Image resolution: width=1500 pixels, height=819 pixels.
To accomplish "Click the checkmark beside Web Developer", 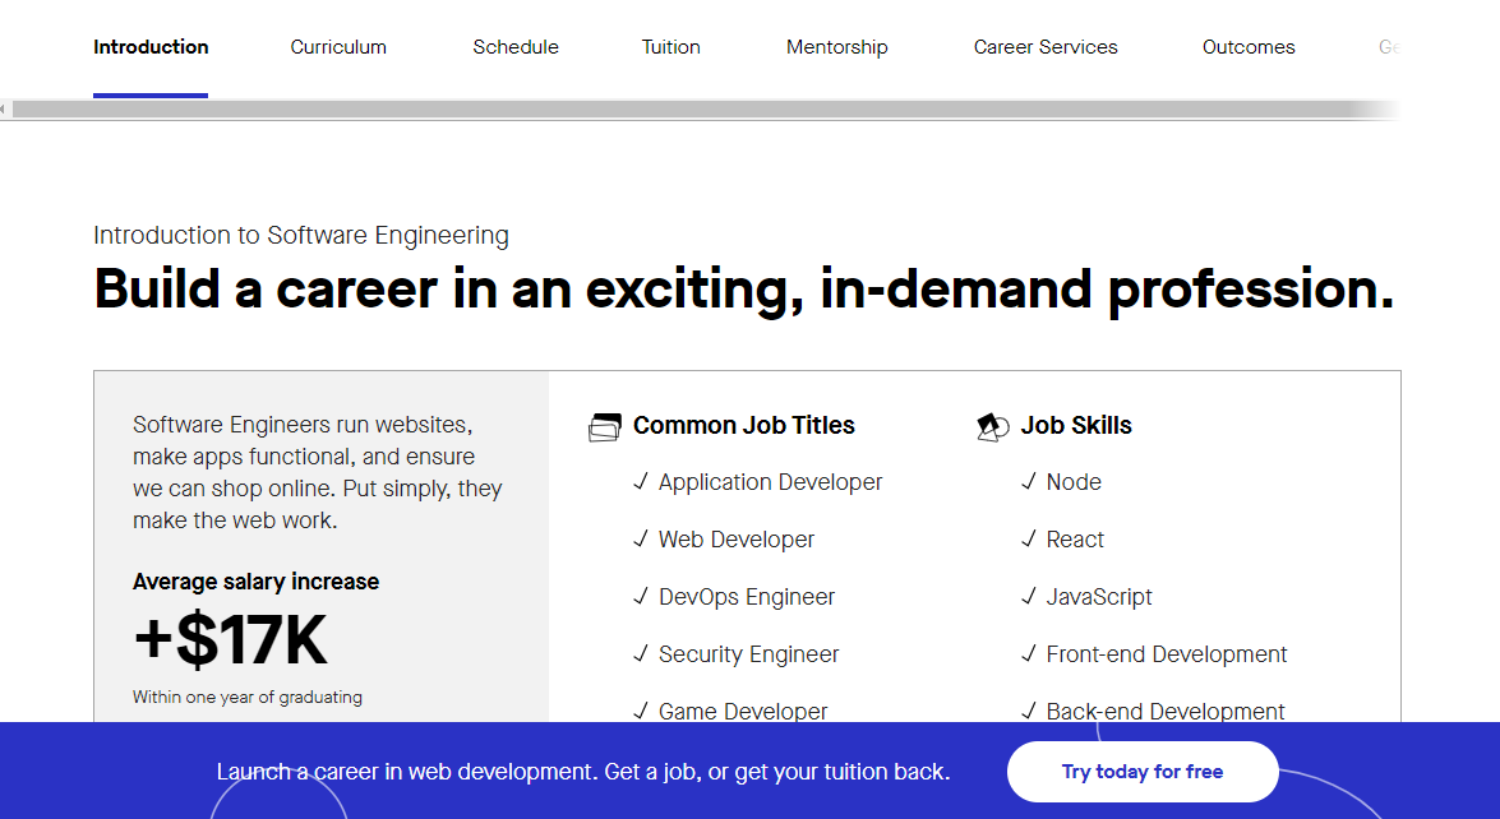I will point(641,538).
